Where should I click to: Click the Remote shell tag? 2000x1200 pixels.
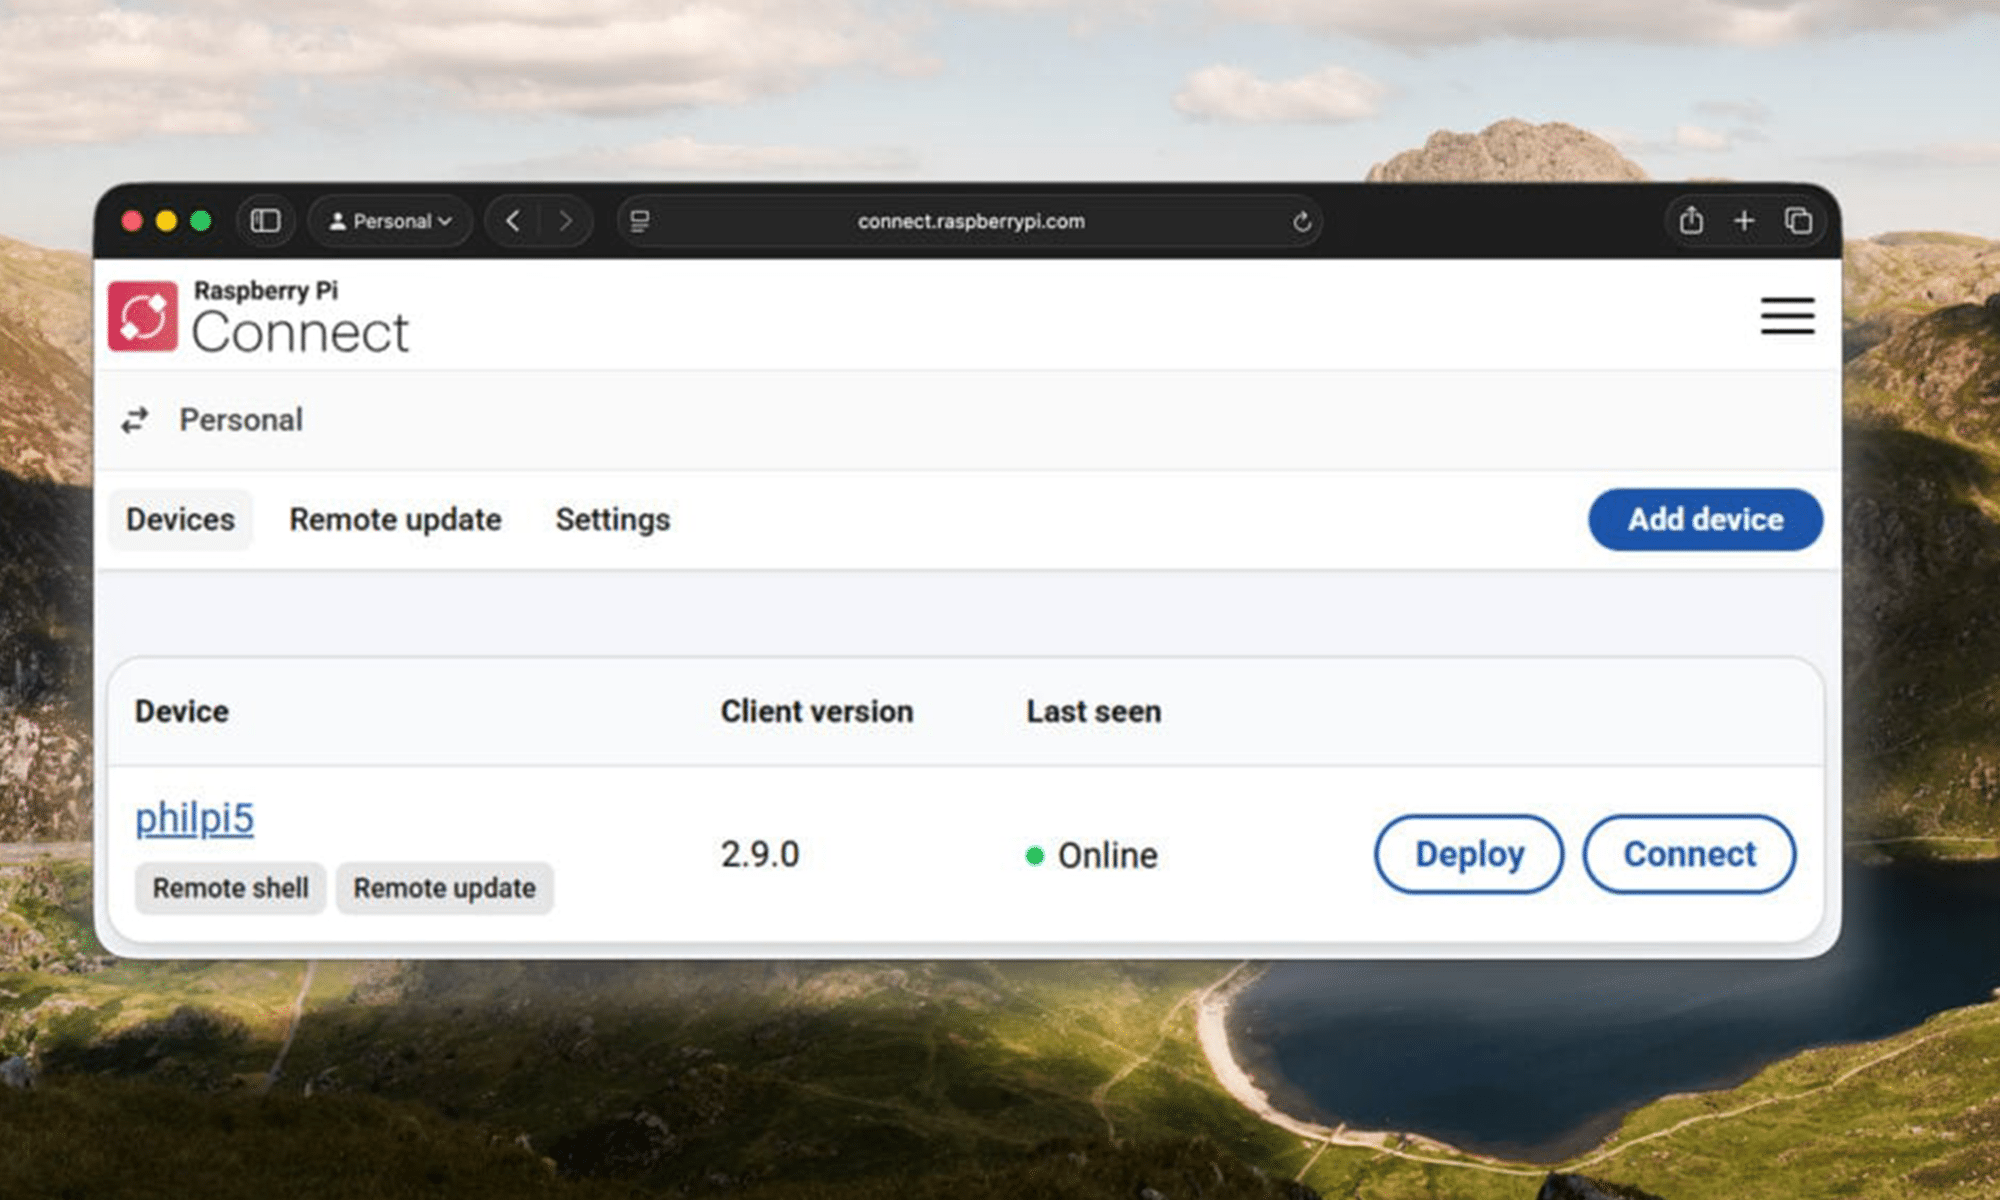(x=231, y=888)
